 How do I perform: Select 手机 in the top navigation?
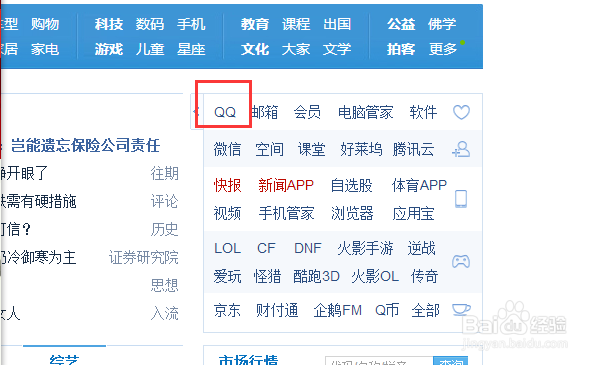pyautogui.click(x=191, y=24)
